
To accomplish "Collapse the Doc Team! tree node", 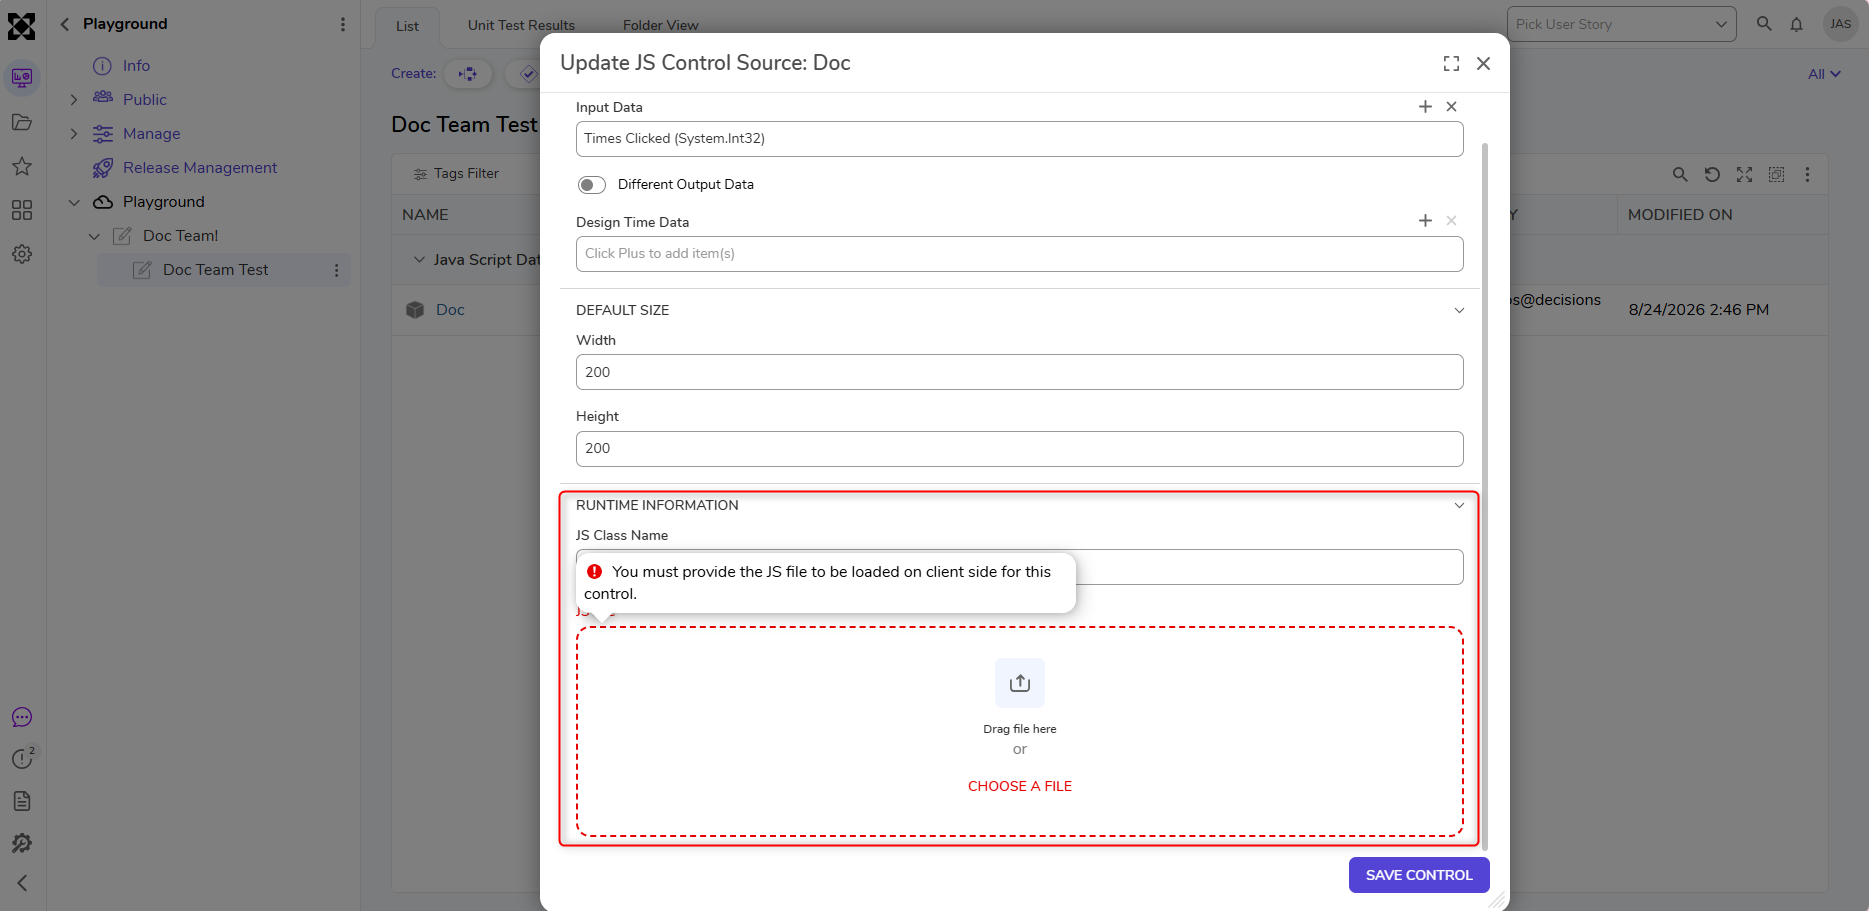I will pos(94,236).
